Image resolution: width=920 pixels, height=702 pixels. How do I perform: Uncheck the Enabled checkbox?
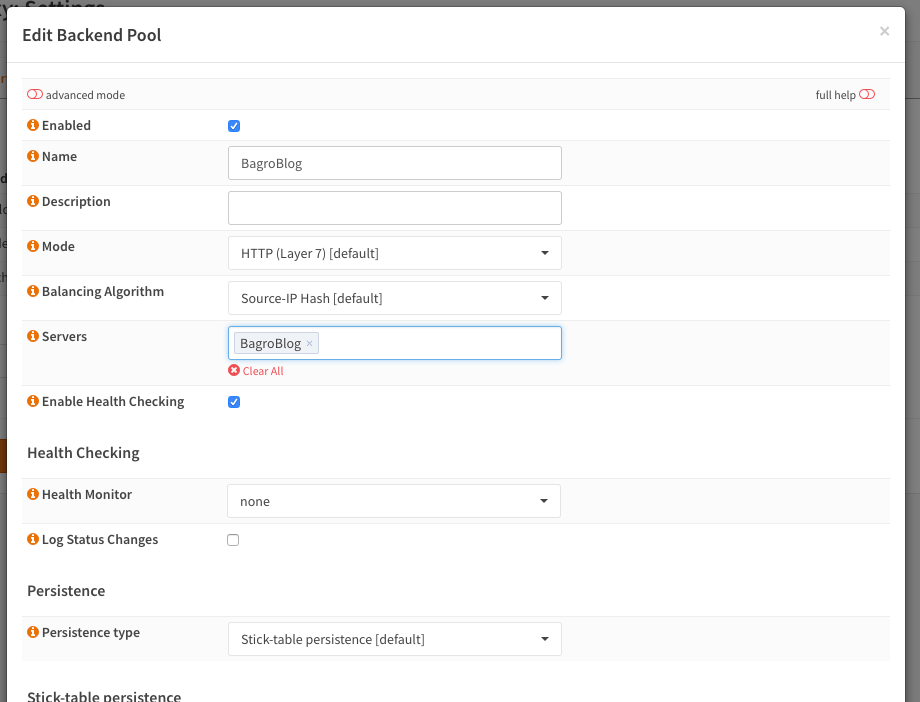[234, 126]
